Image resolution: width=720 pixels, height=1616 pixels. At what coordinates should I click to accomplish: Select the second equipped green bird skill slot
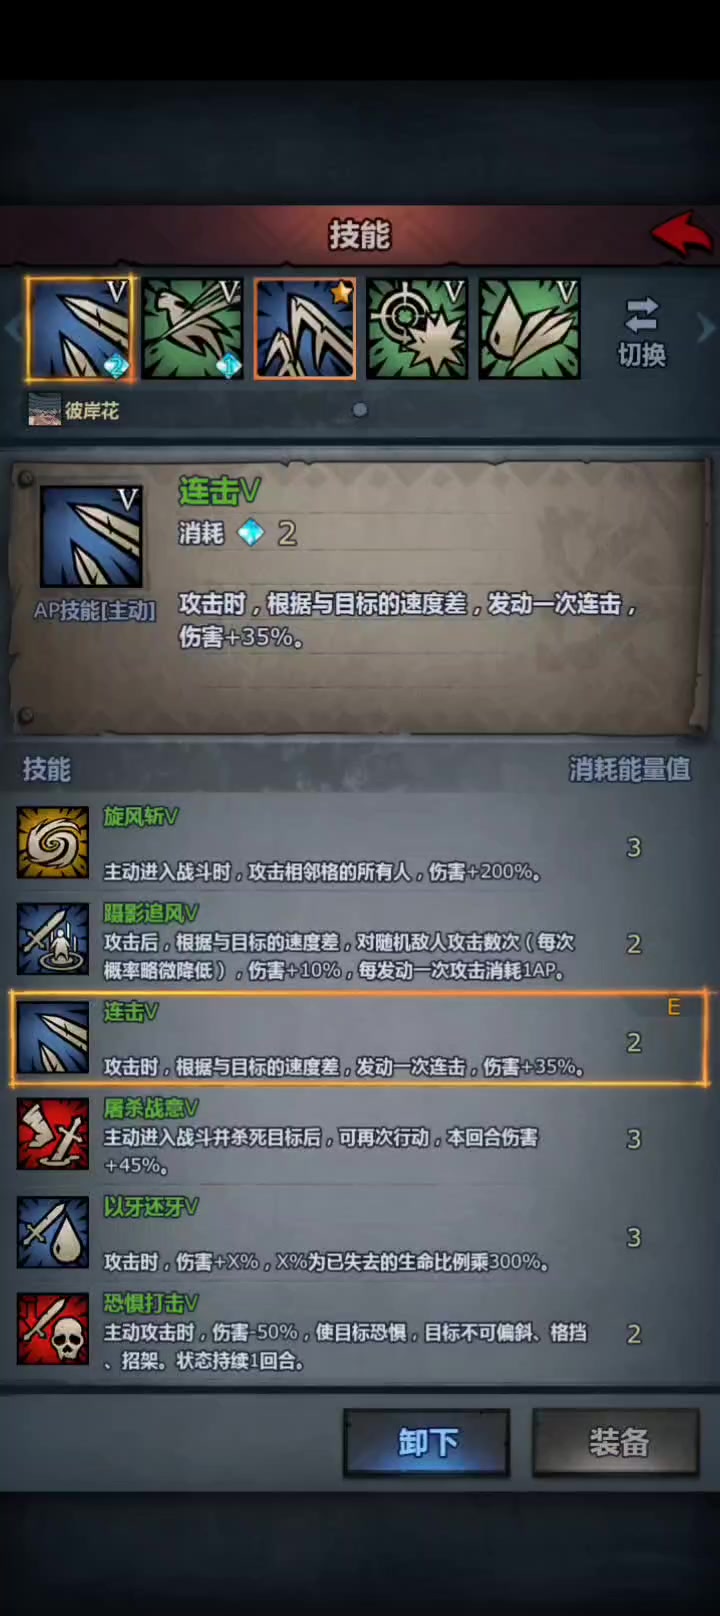click(x=192, y=329)
